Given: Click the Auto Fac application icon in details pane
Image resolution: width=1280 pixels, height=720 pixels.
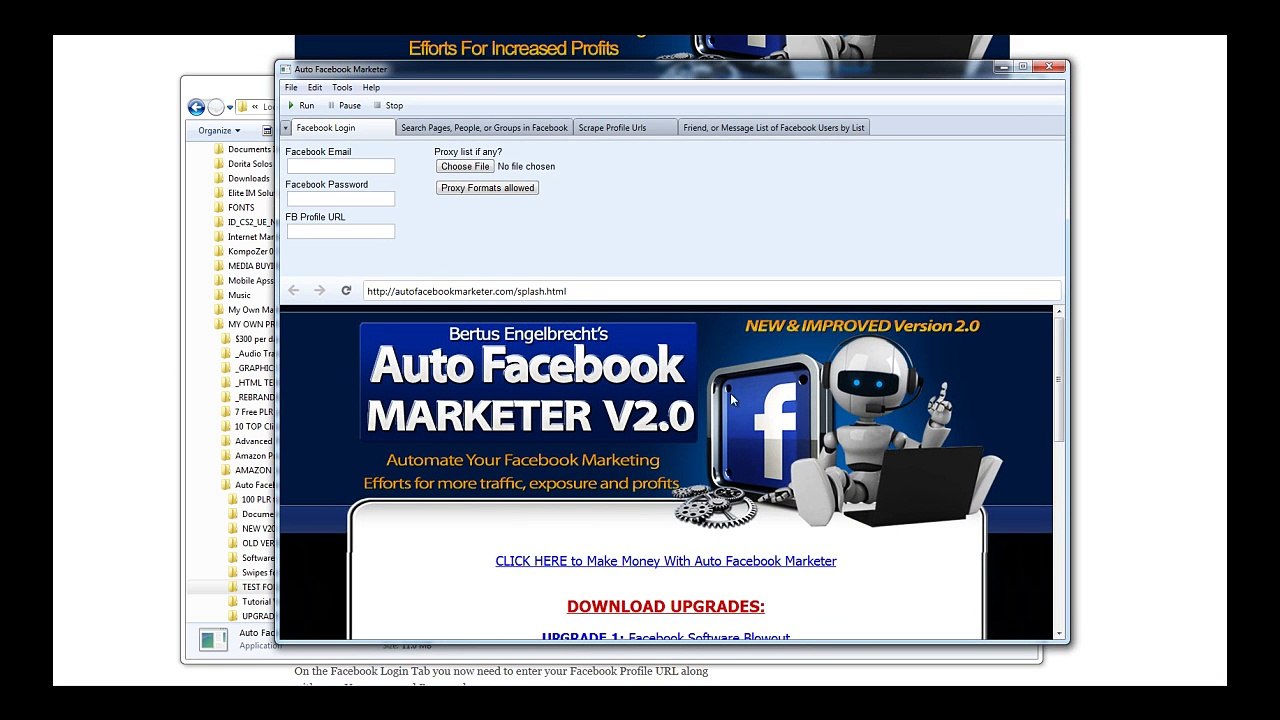Looking at the screenshot, I should click(x=213, y=639).
